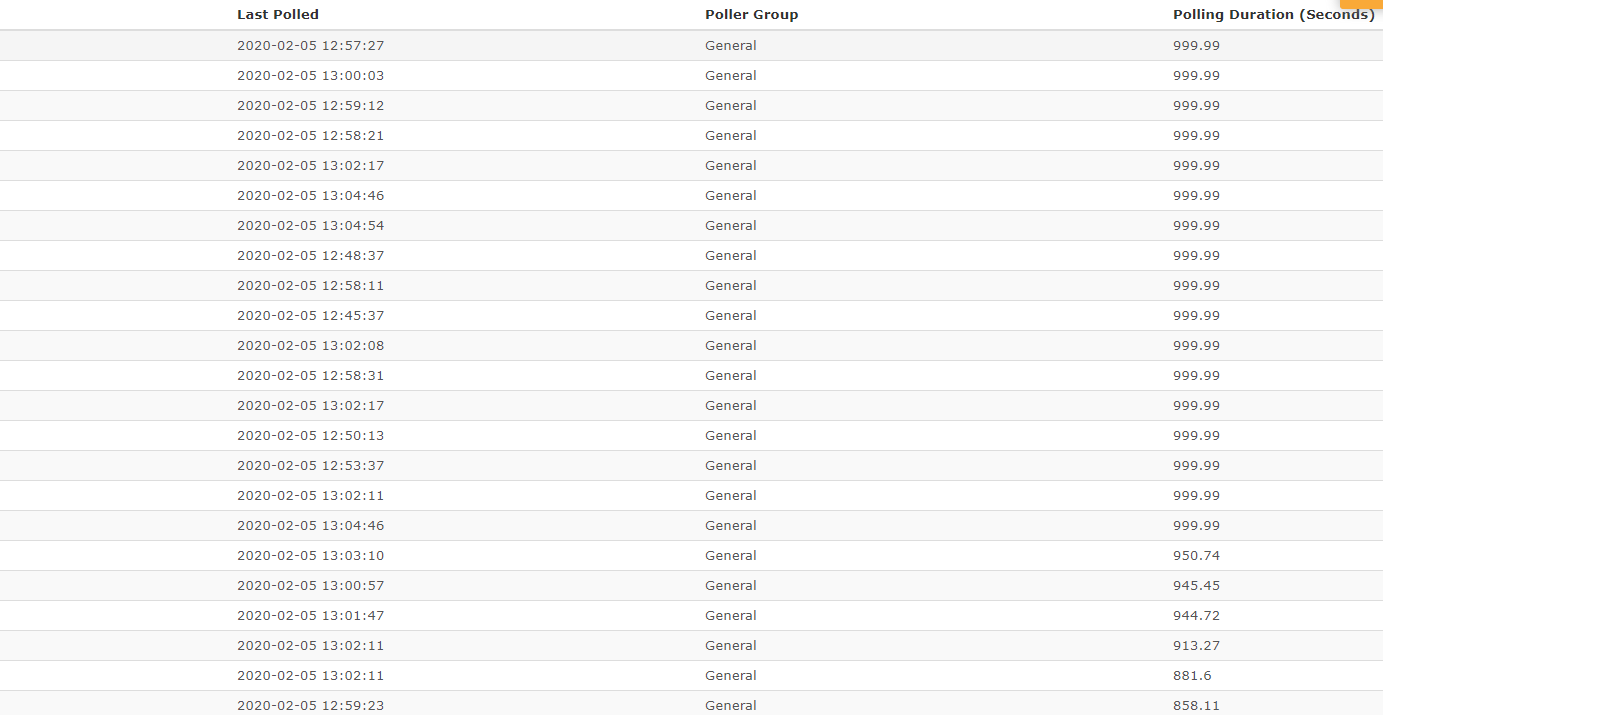Select the row polled at 13:00:03
Viewport: 1621px width, 715px height.
click(691, 76)
